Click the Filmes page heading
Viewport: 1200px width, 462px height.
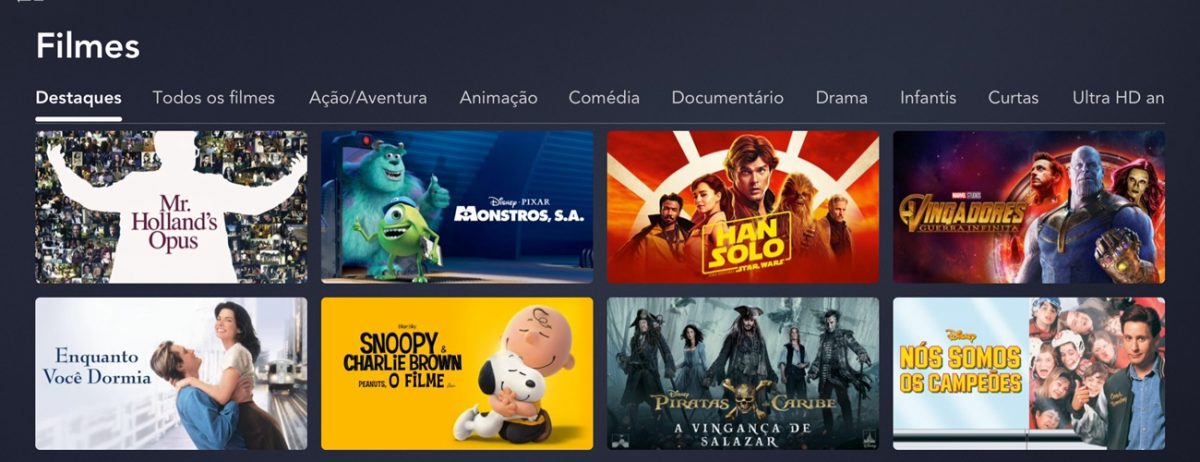88,46
